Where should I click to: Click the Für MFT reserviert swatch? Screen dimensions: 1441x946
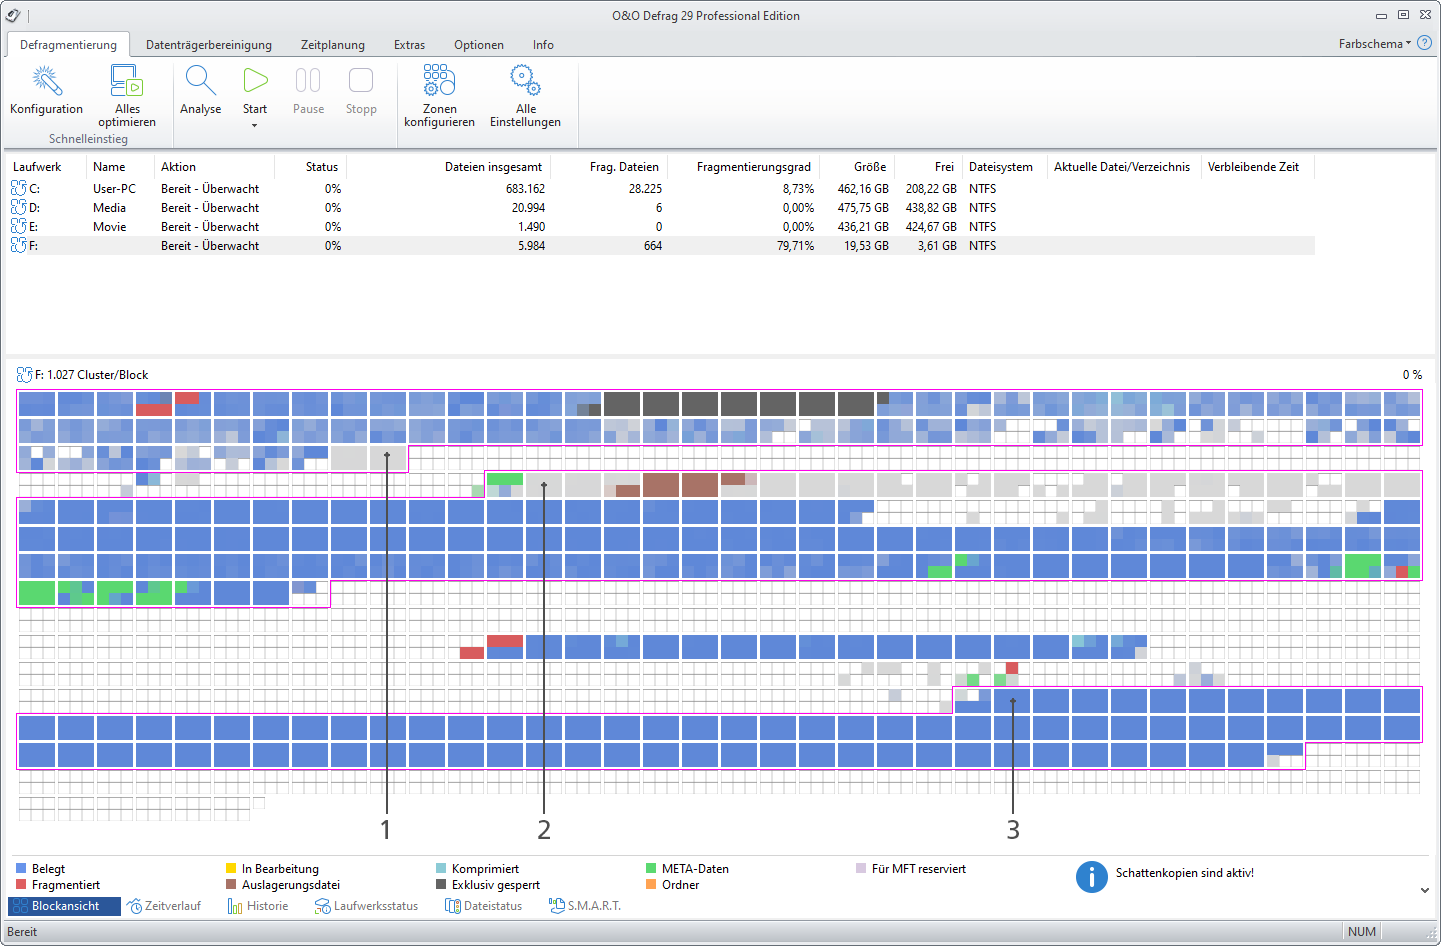coord(861,869)
